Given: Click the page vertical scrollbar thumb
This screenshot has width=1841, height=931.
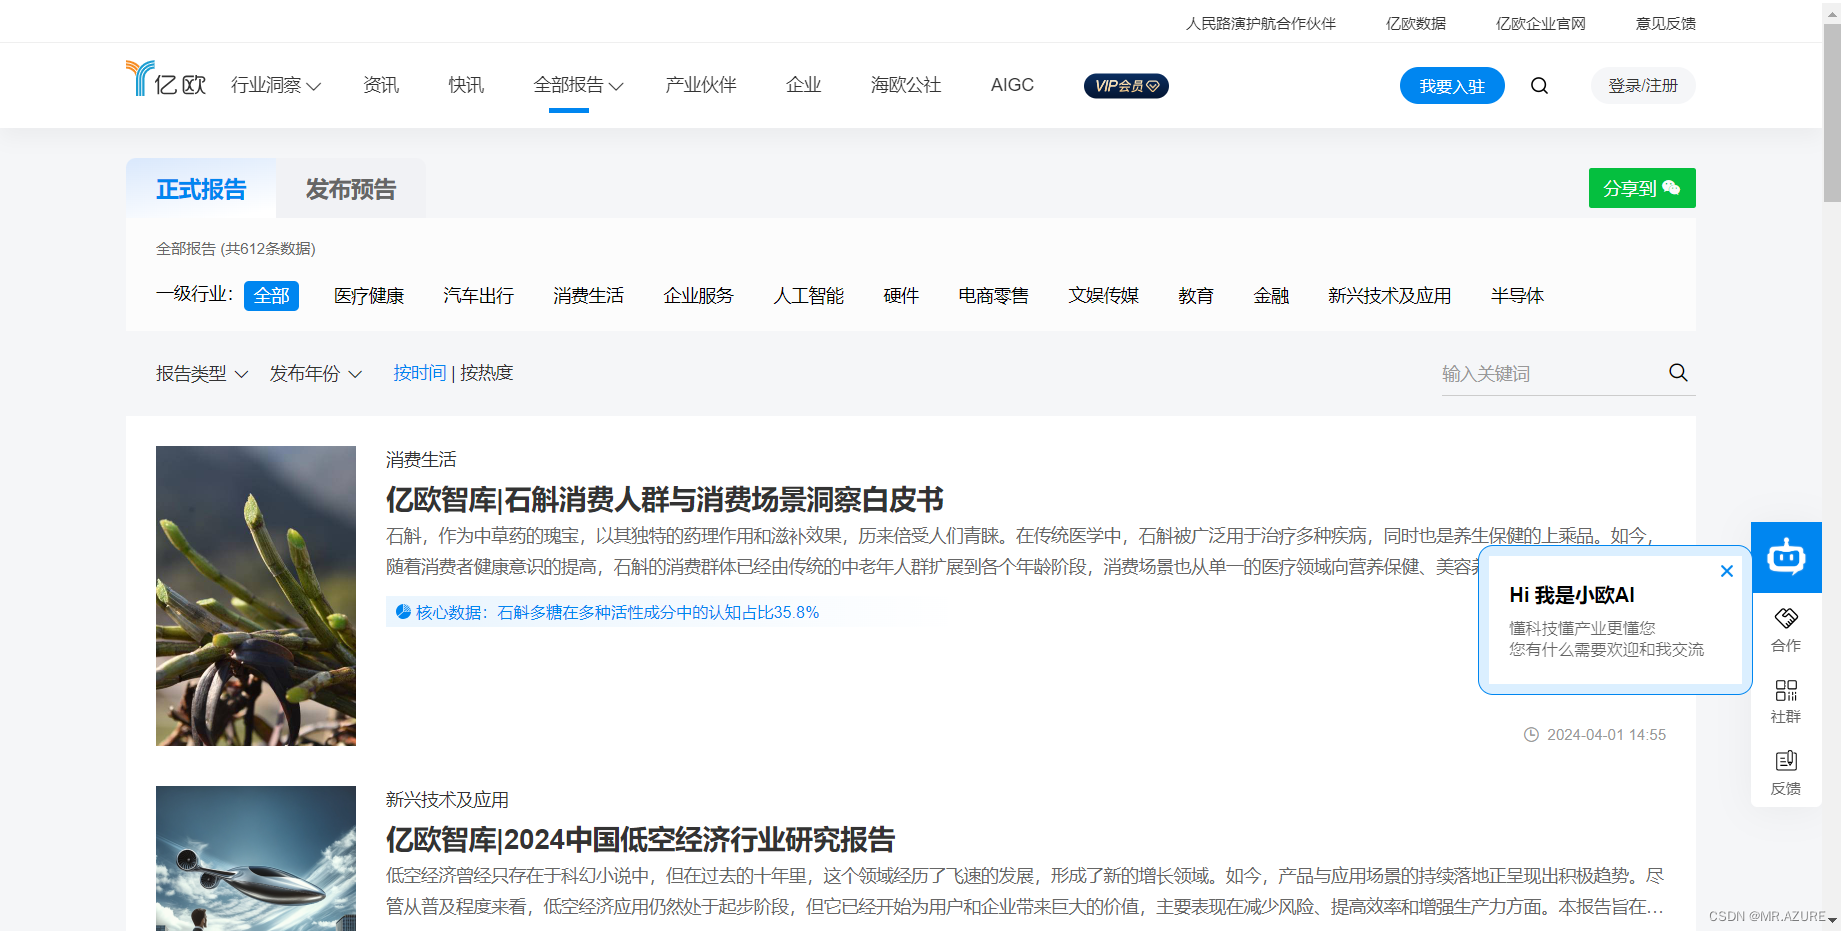Looking at the screenshot, I should 1832,113.
